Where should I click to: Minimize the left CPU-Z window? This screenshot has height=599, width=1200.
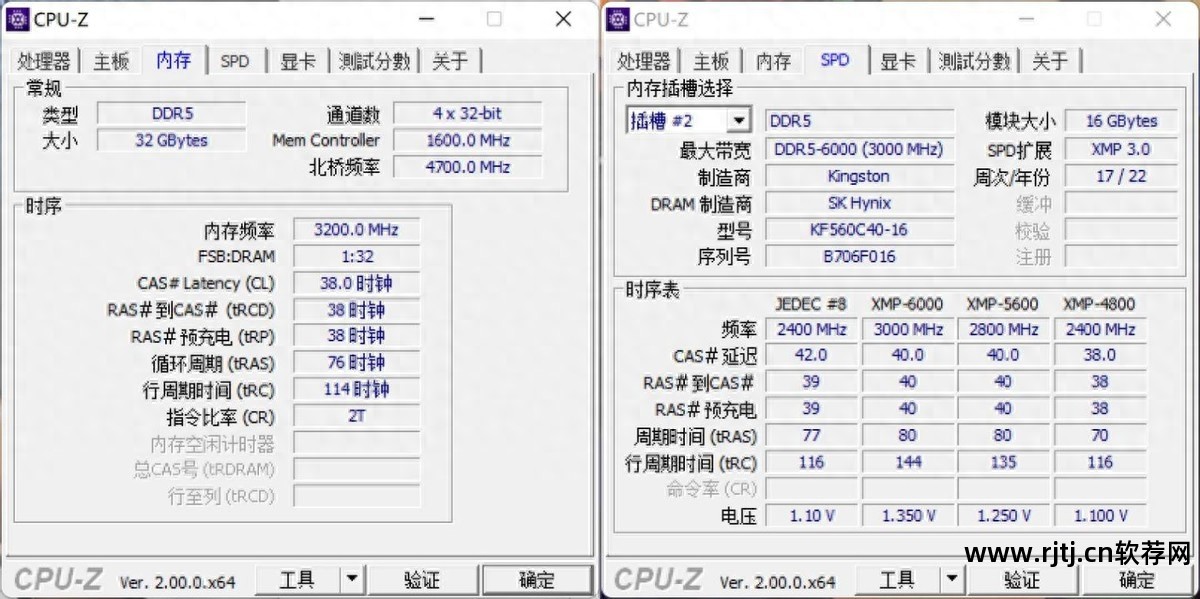[426, 19]
